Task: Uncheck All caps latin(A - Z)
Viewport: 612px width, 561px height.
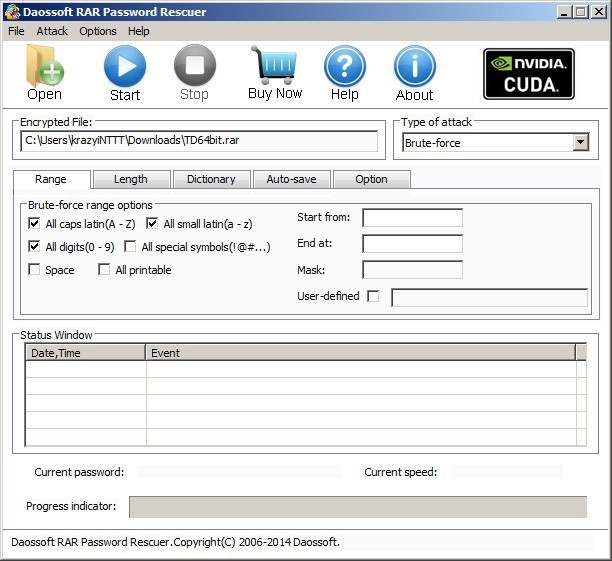Action: pyautogui.click(x=35, y=224)
